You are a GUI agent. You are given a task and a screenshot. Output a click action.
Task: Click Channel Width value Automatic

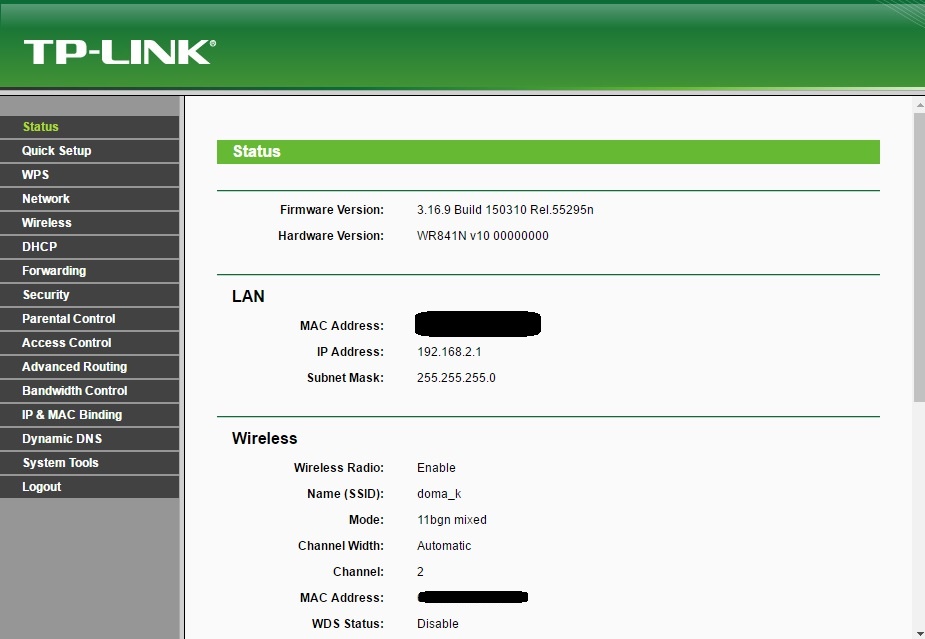click(444, 546)
